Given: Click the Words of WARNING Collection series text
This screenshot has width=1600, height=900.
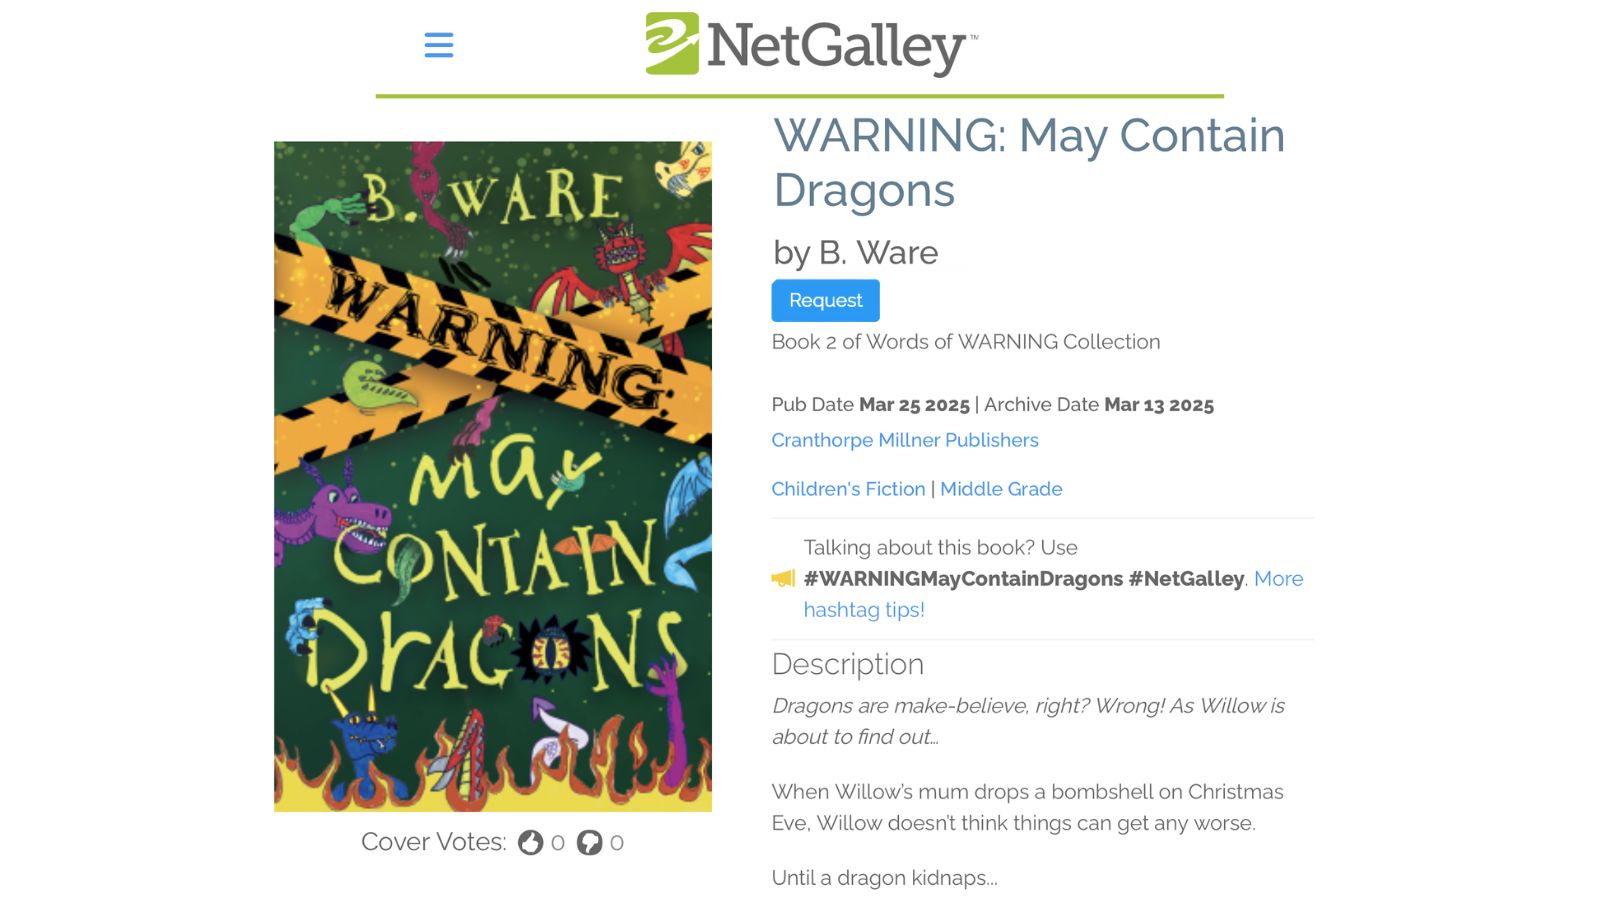Looking at the screenshot, I should tap(1013, 342).
